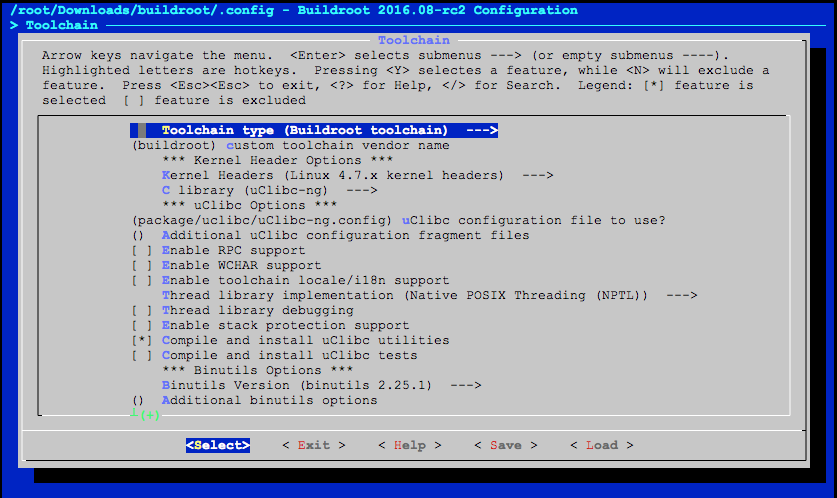This screenshot has height=498, width=837.
Task: Click the config file title text
Action: (x=294, y=10)
